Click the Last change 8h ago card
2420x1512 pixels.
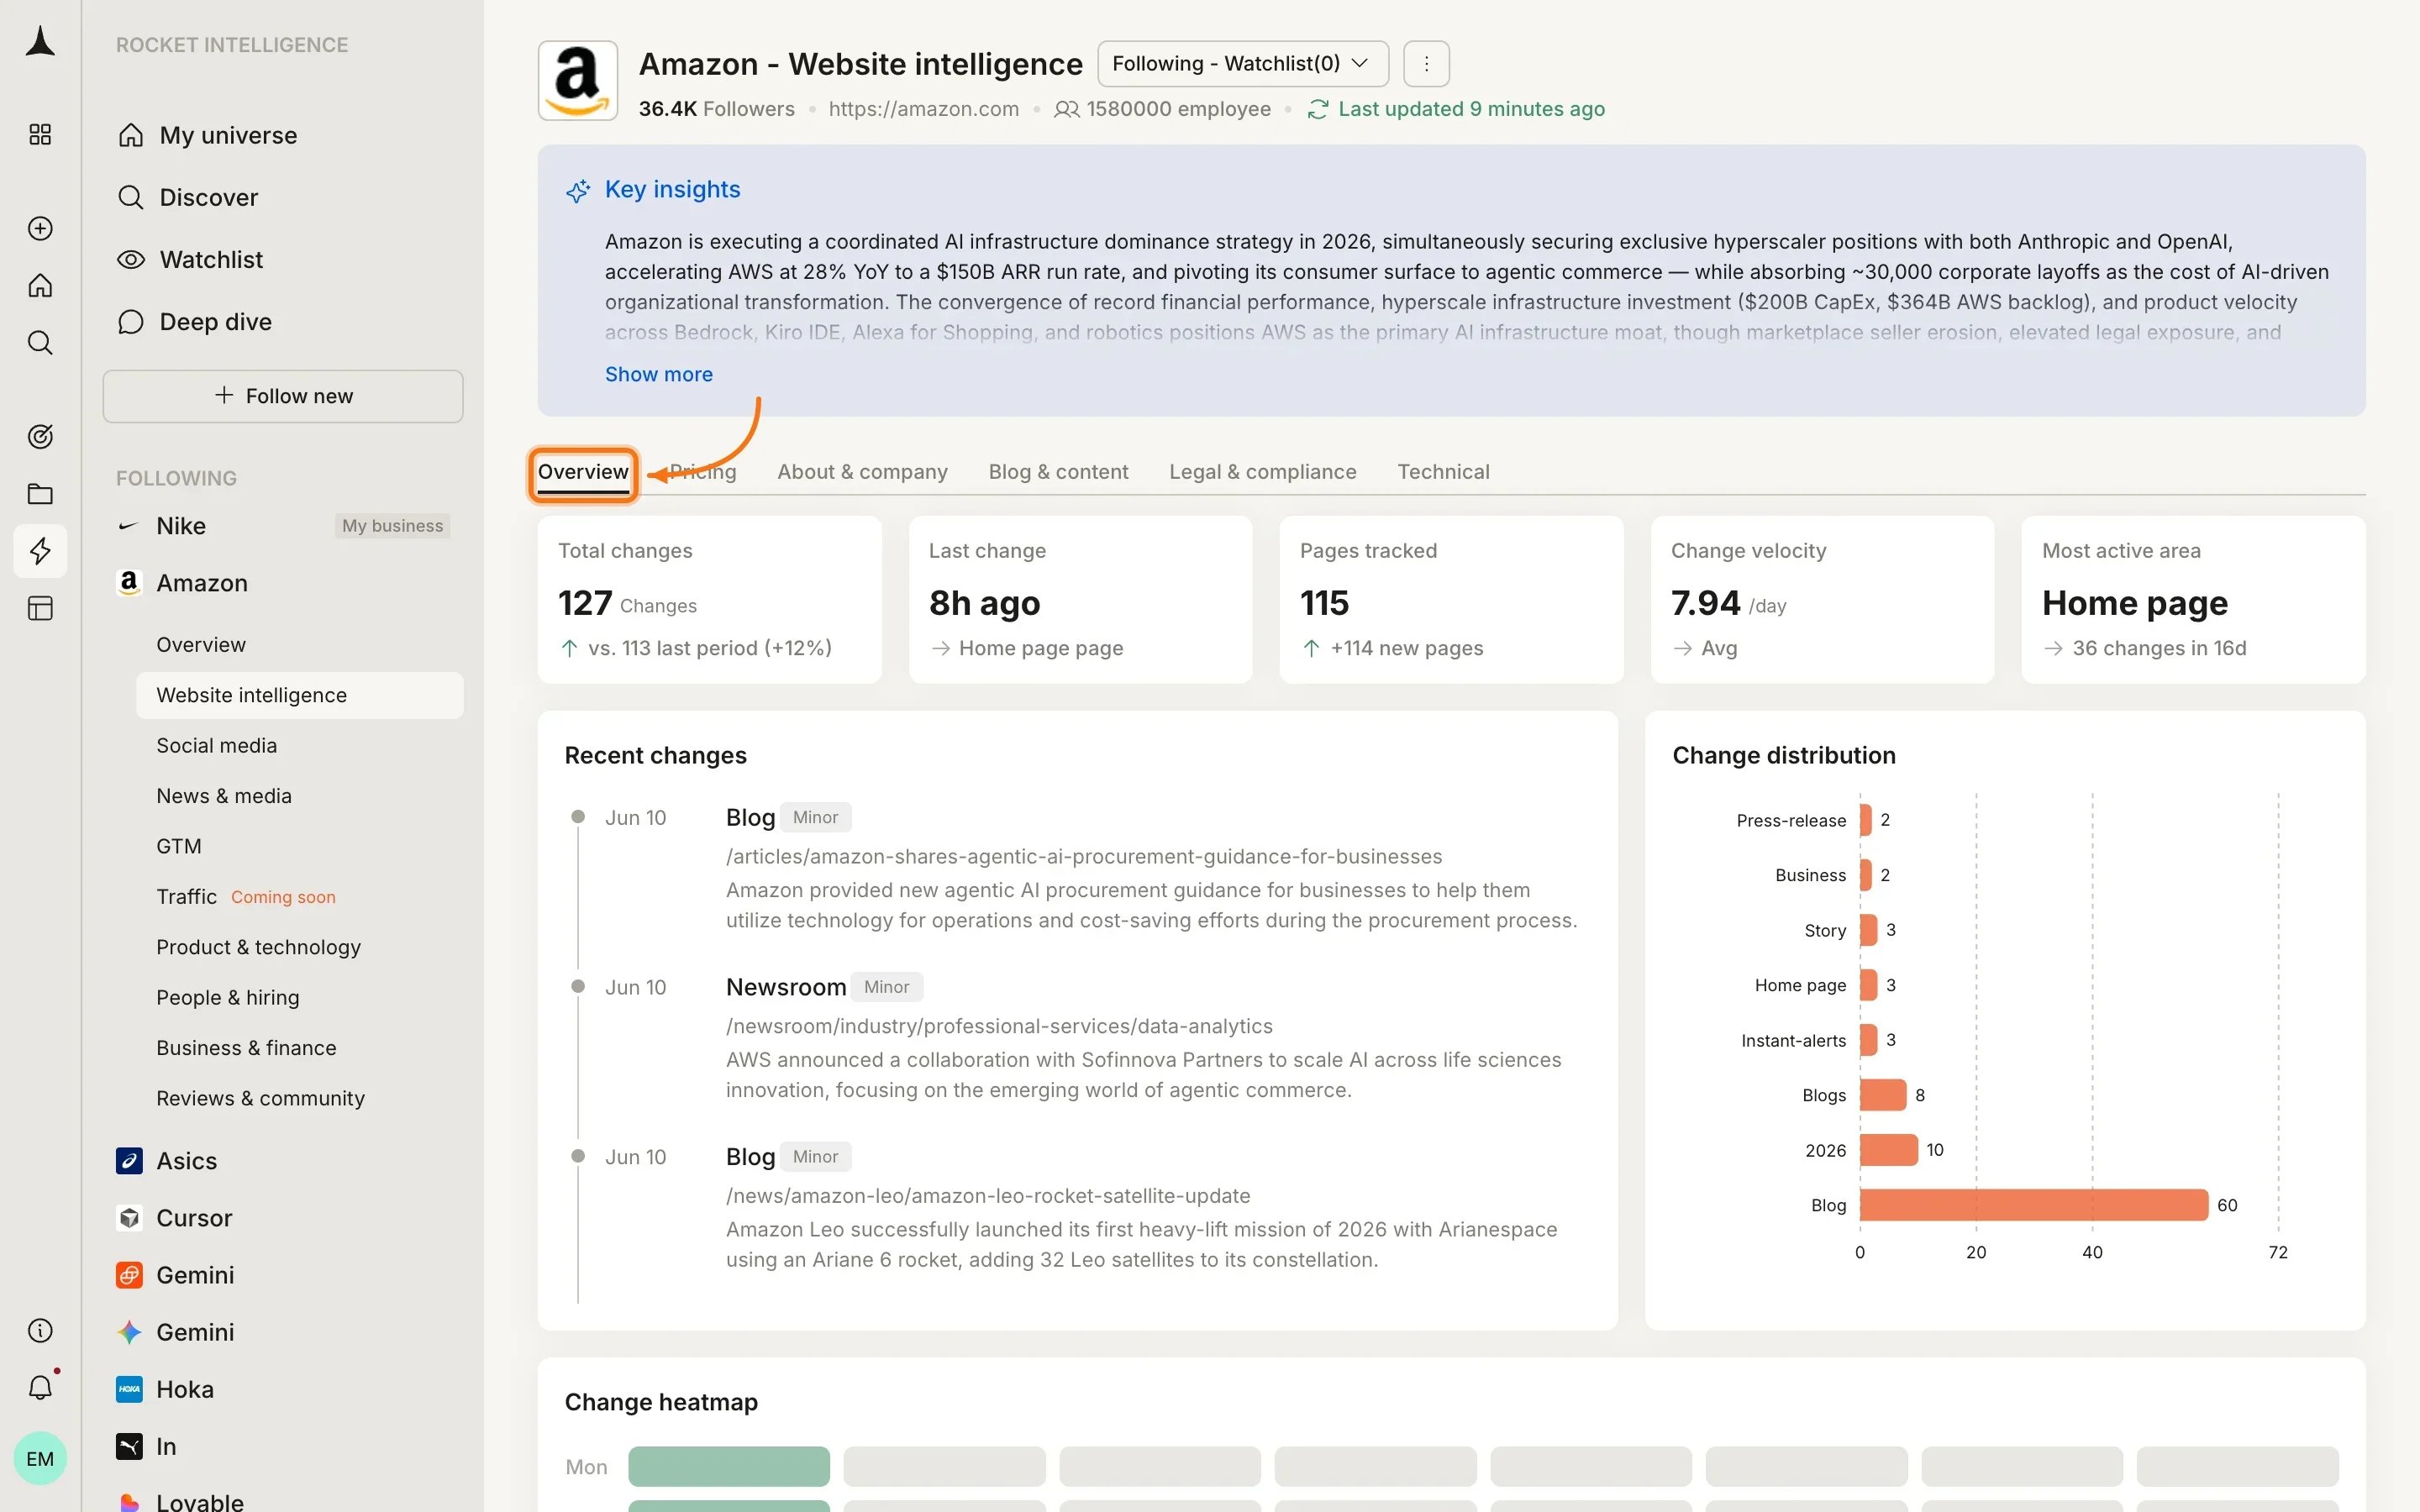pyautogui.click(x=1080, y=600)
